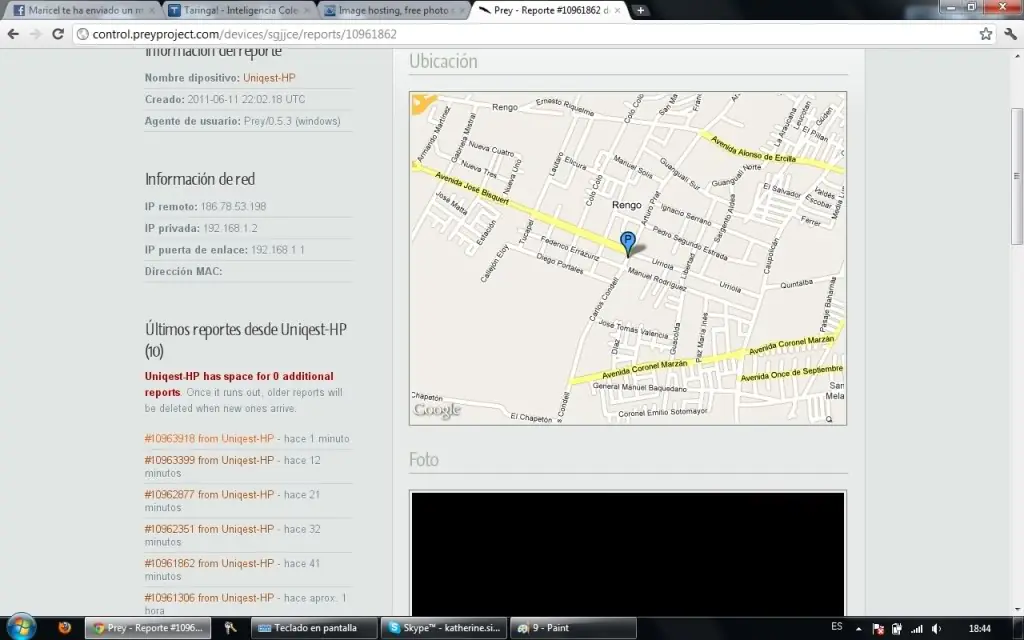Click the ES language indicator
This screenshot has width=1024, height=640.
837,627
